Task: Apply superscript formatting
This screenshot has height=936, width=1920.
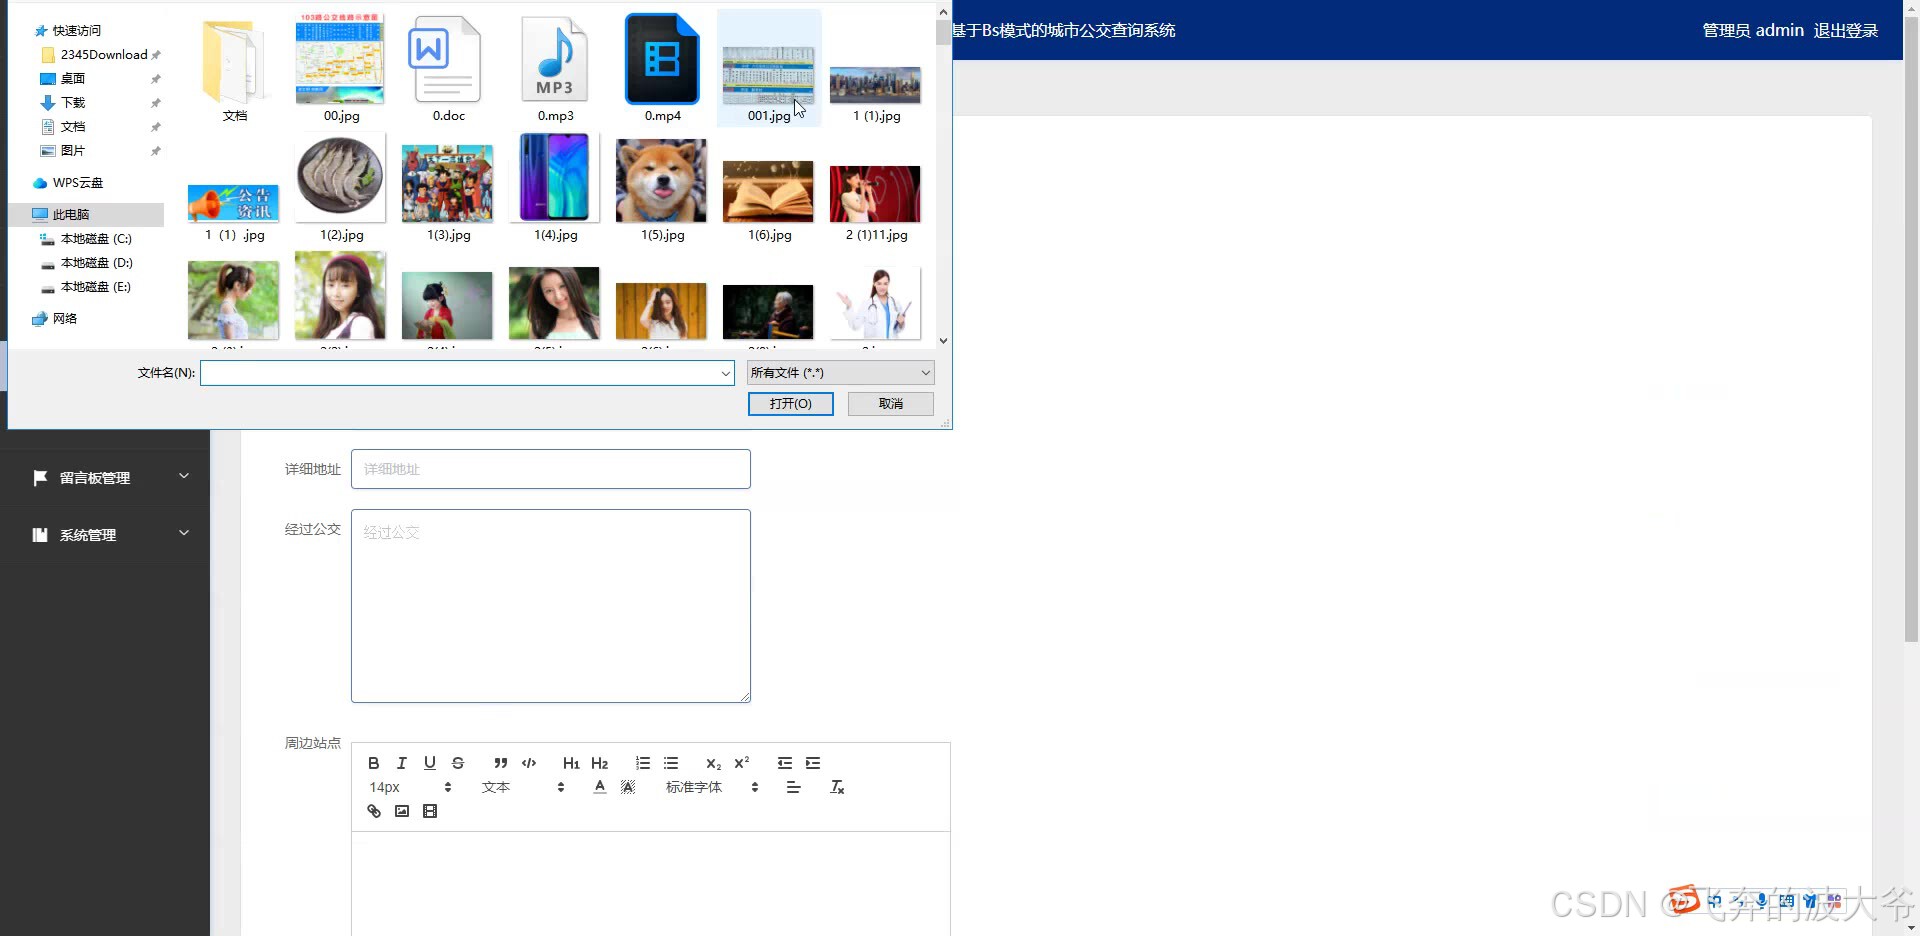Action: coord(742,763)
